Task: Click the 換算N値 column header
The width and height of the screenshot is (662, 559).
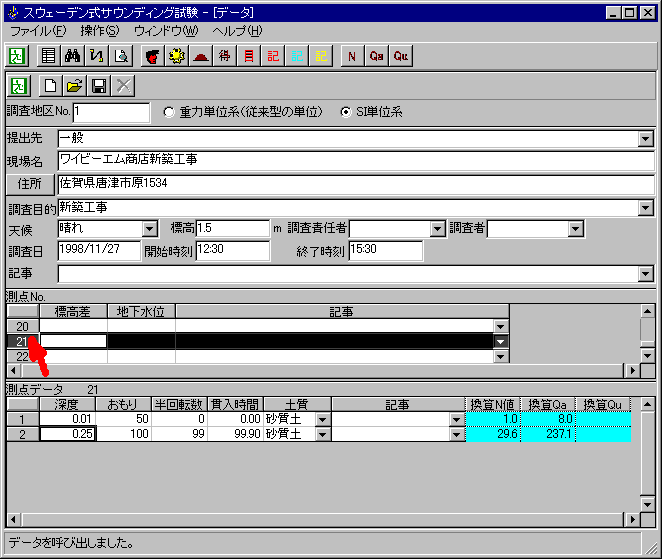Action: click(493, 404)
